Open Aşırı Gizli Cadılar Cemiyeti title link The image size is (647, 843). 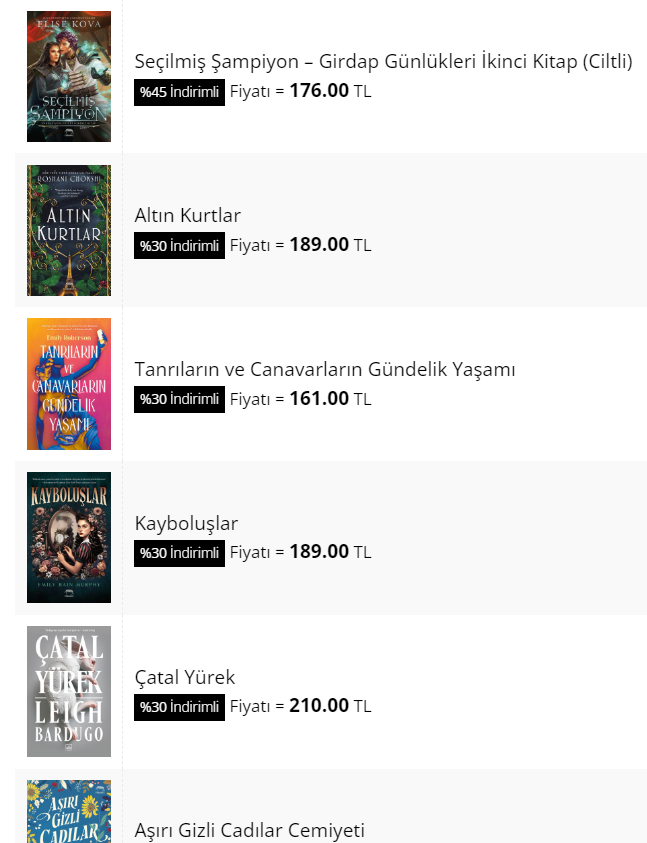tap(250, 830)
